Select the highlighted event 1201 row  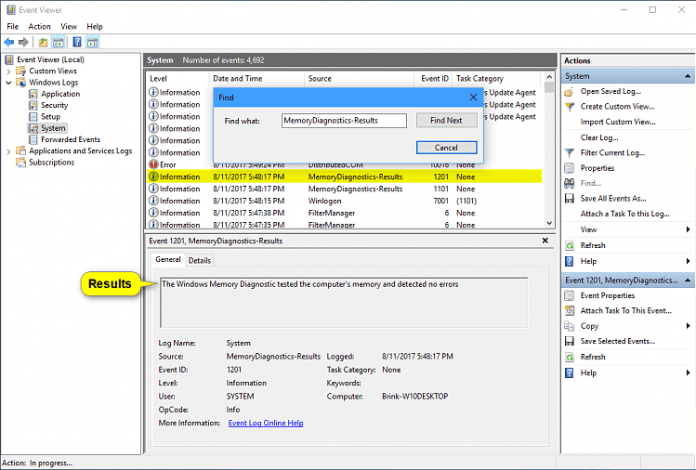coord(344,177)
